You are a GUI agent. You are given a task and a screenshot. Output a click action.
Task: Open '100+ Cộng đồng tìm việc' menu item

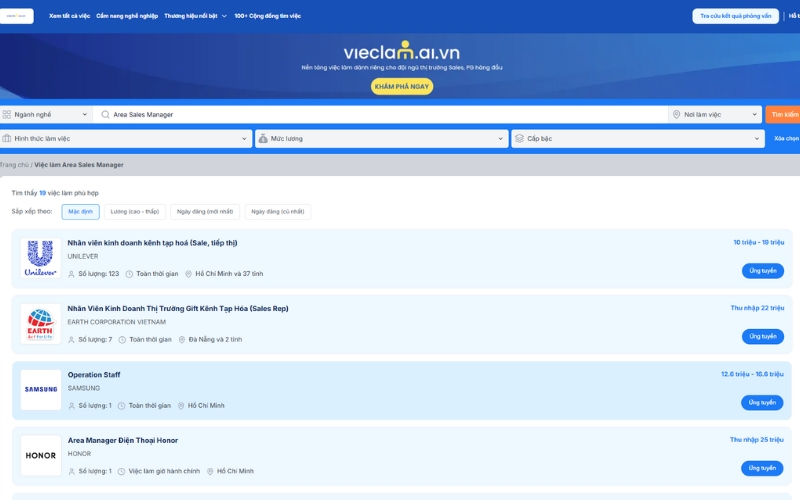(x=267, y=16)
